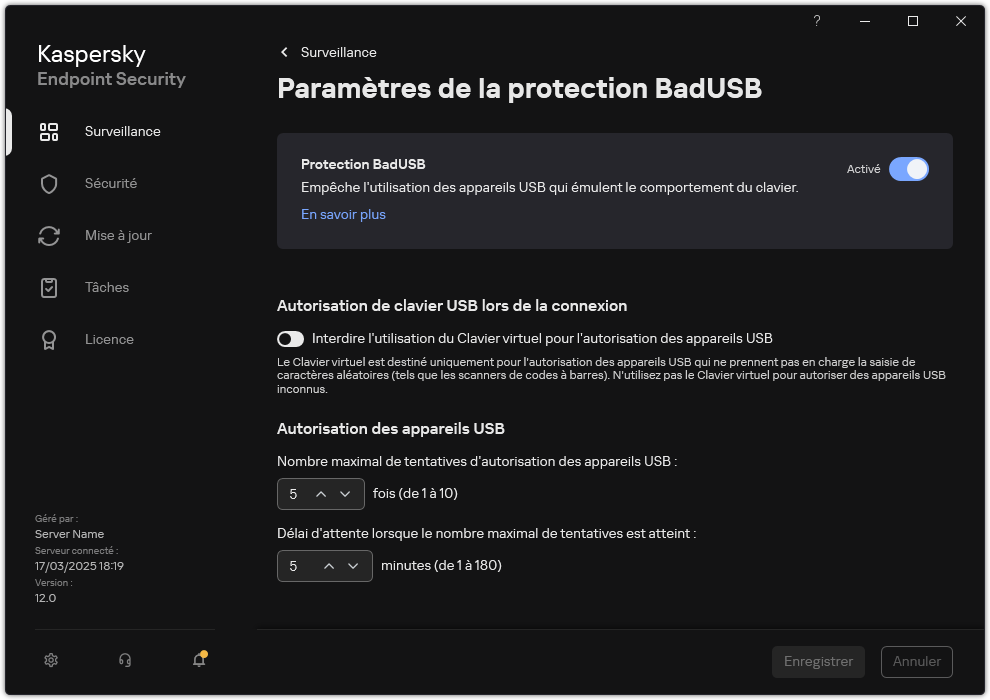The width and height of the screenshot is (990, 700).
Task: Expand the minutes value dropdown arrow
Action: (x=352, y=566)
